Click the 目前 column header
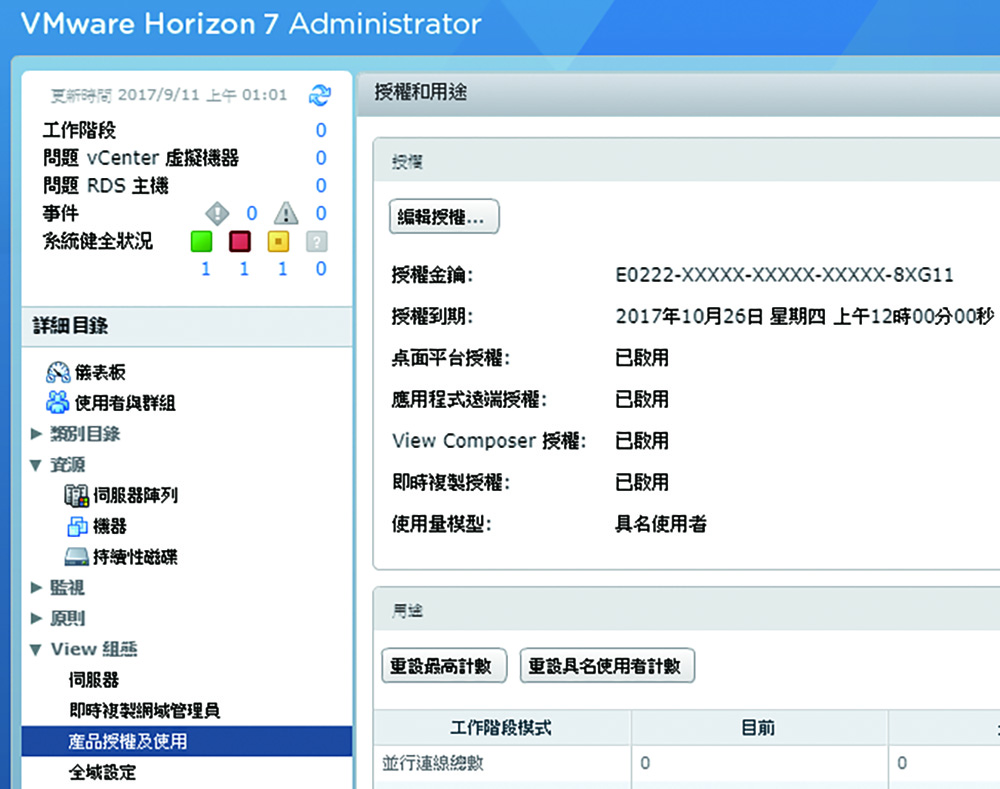 tap(759, 728)
